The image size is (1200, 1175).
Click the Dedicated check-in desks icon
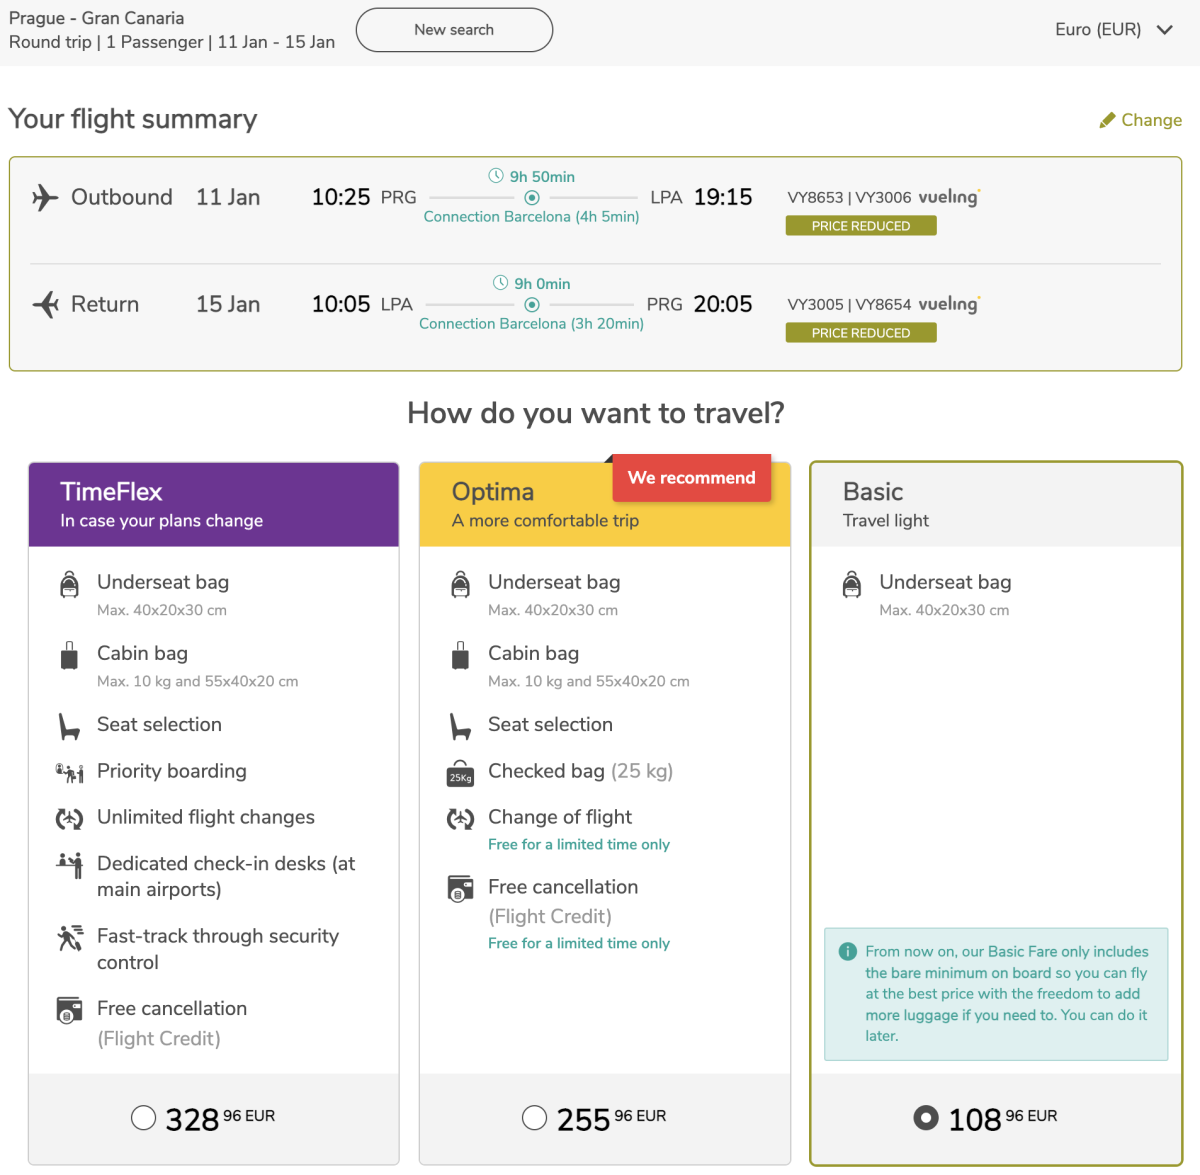(70, 864)
